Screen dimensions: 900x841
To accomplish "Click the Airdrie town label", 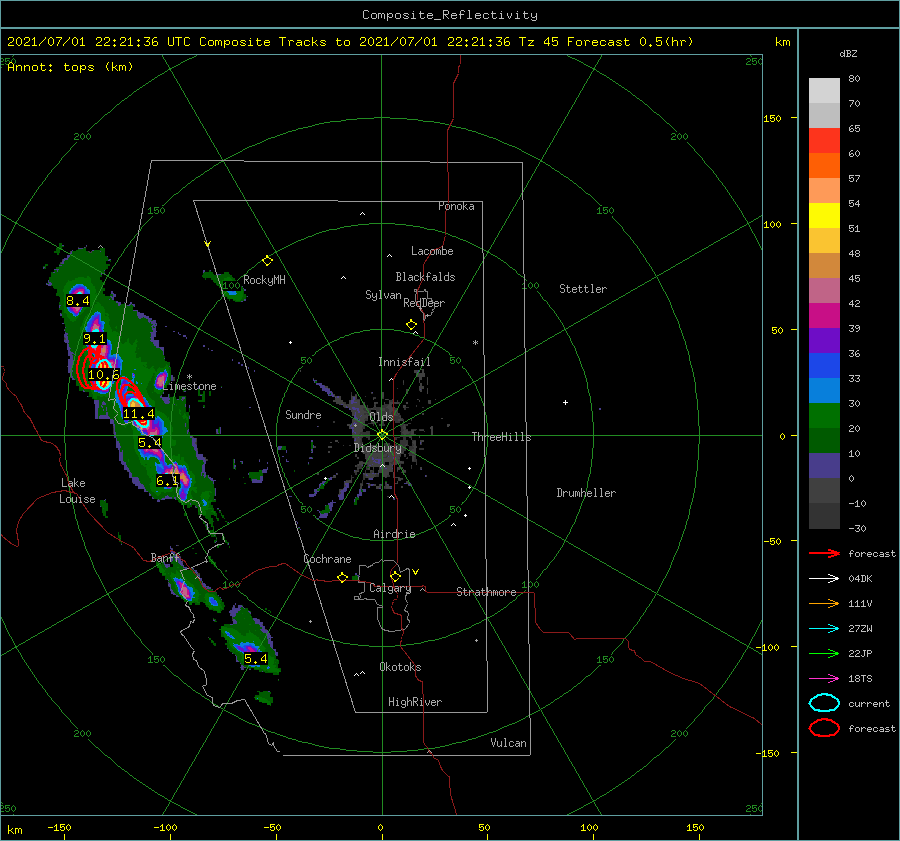I will tap(394, 534).
